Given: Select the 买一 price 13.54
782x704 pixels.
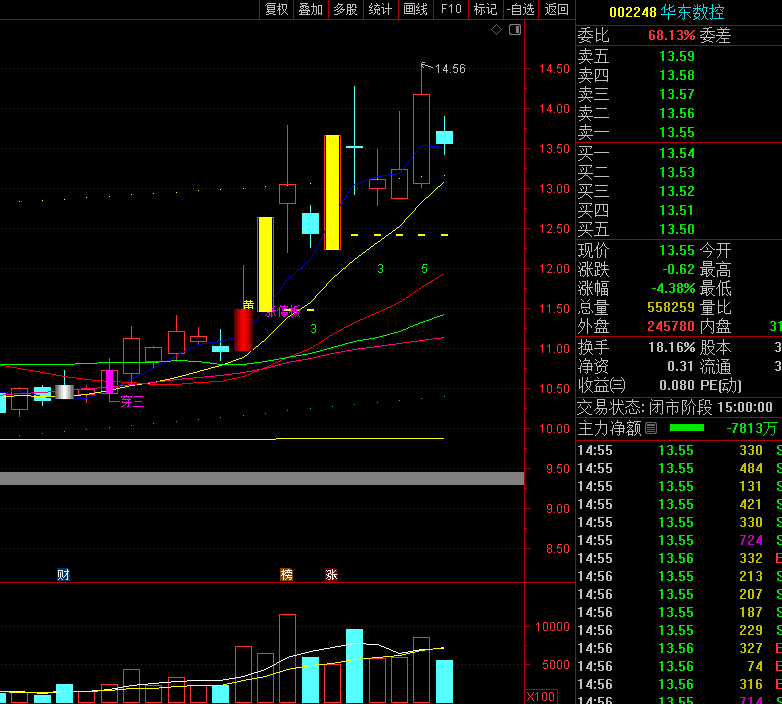Looking at the screenshot, I should (x=677, y=153).
